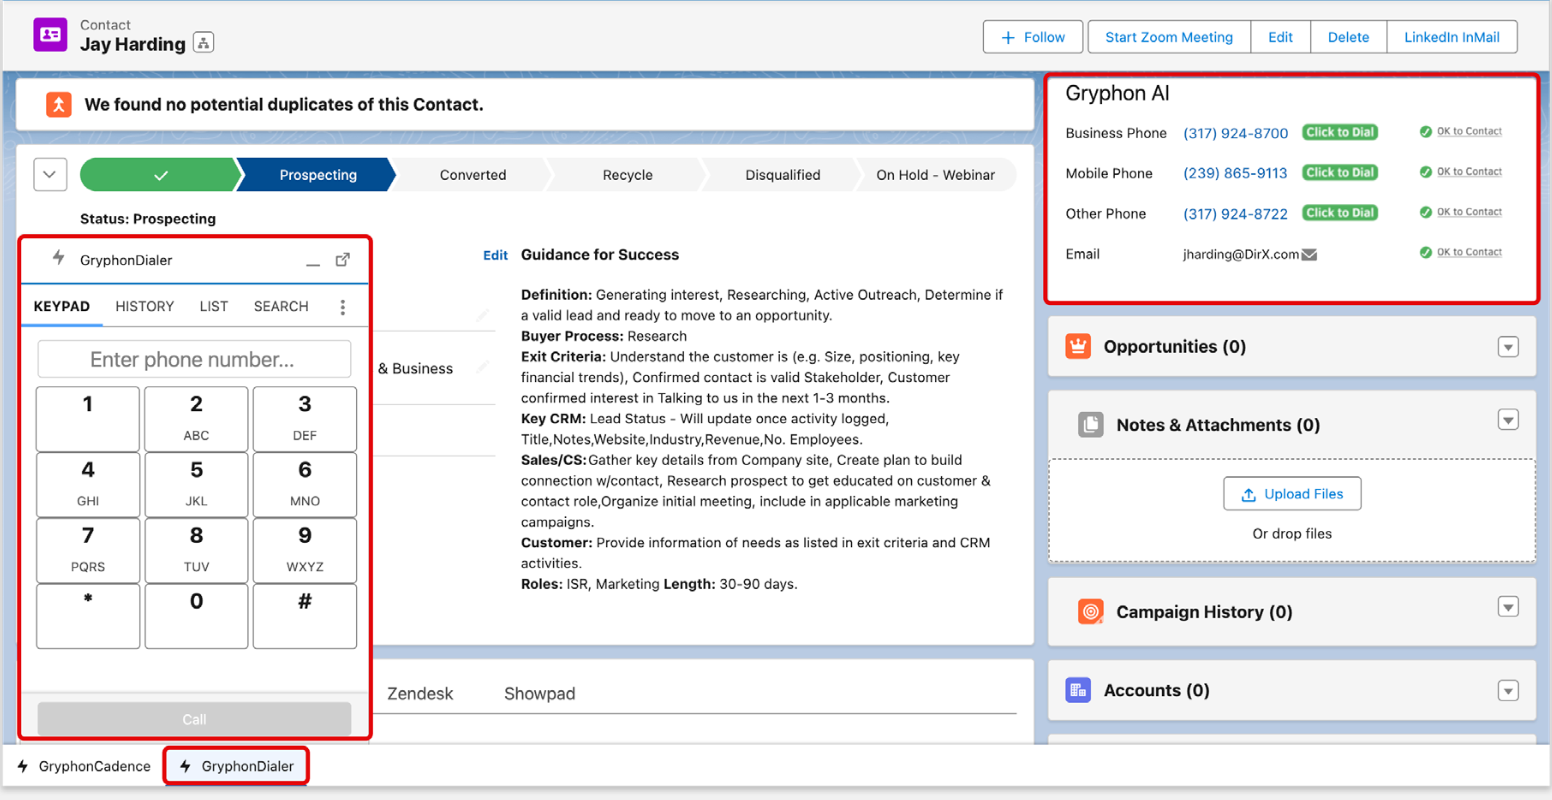Click the Notes & Attachments page icon
The image size is (1552, 800).
coord(1091,425)
